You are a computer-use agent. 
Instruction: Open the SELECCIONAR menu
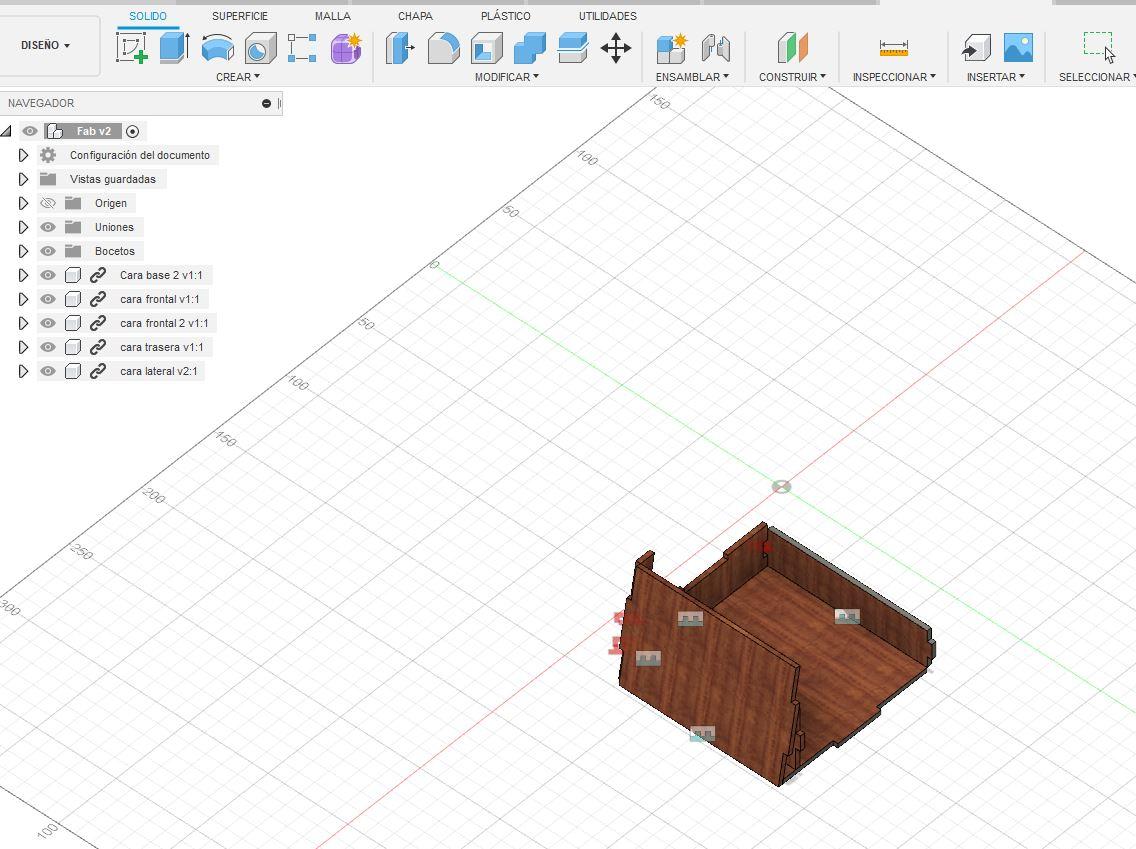(1096, 77)
